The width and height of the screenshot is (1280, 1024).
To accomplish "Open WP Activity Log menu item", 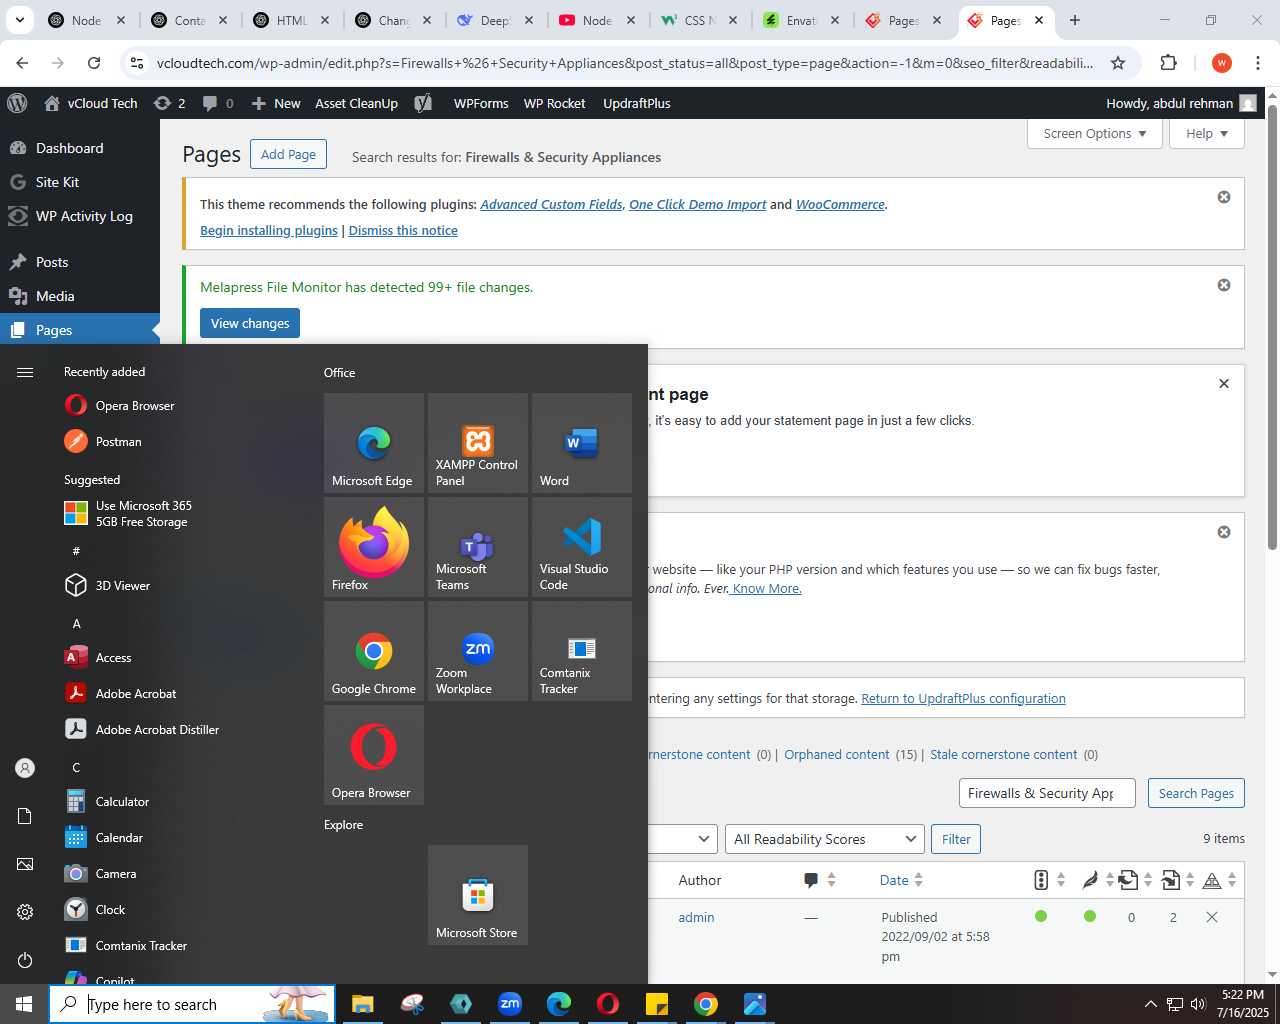I will tap(80, 216).
